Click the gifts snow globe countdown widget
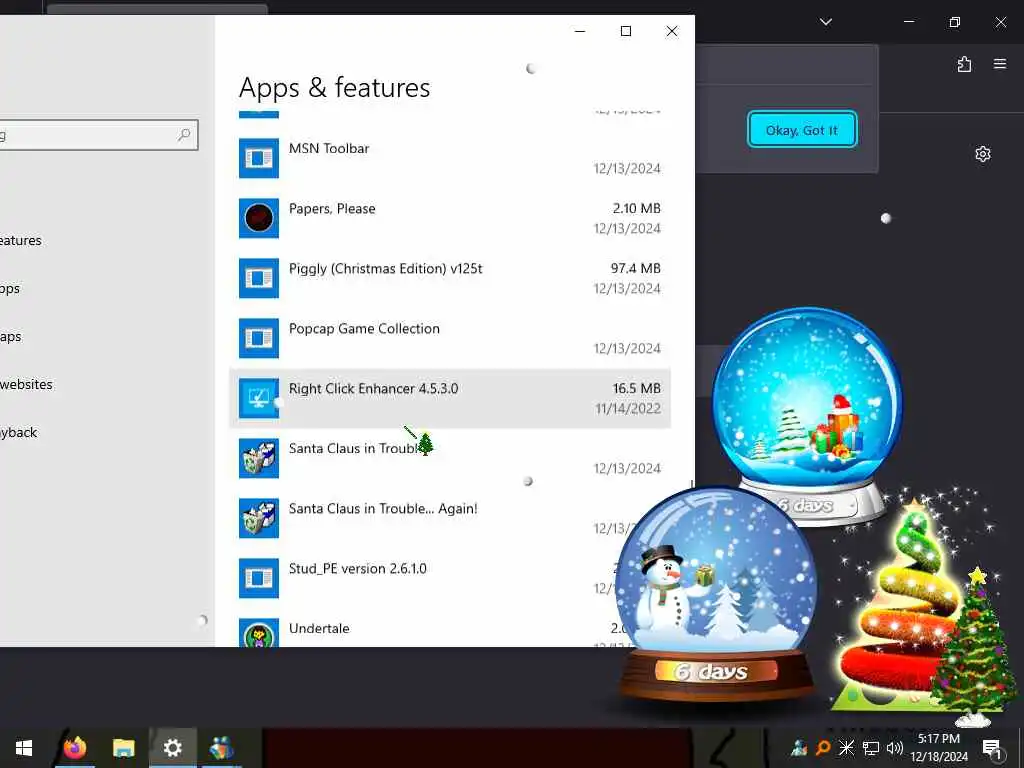 pyautogui.click(x=808, y=415)
